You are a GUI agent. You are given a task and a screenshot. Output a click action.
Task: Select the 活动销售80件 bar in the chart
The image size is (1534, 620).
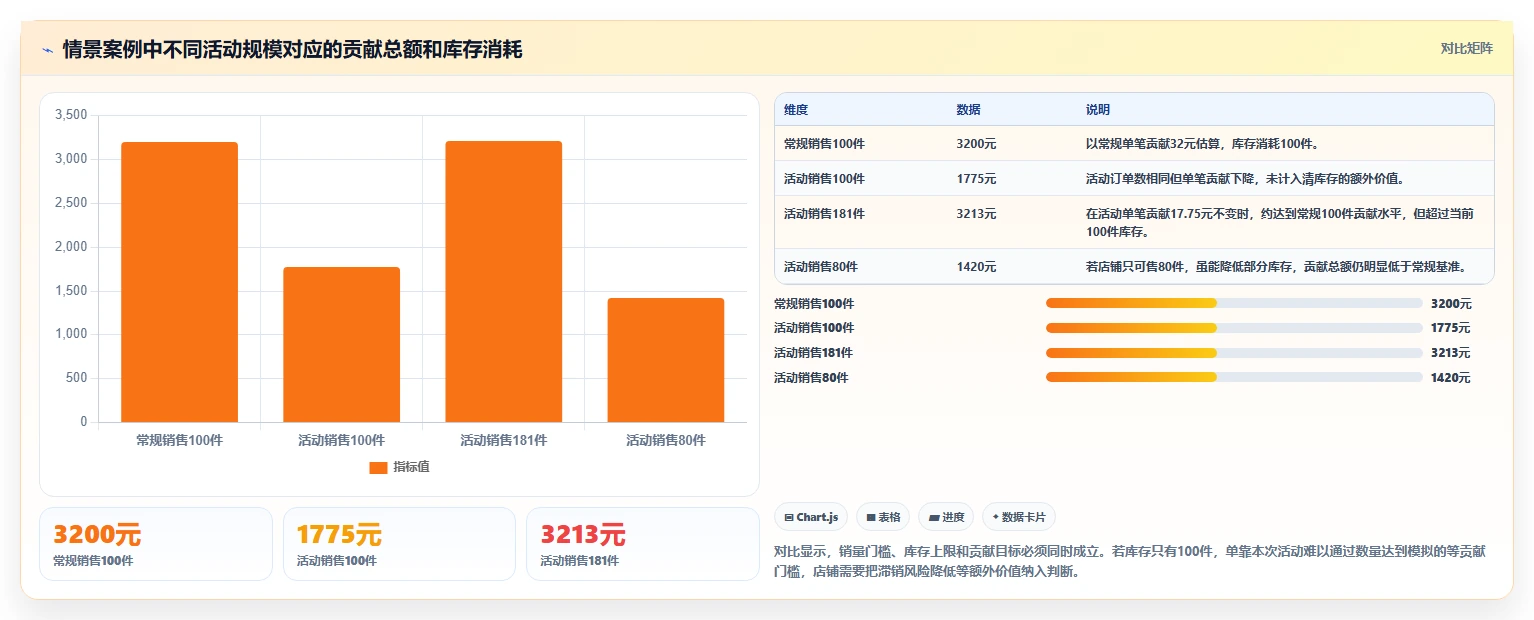[x=666, y=360]
